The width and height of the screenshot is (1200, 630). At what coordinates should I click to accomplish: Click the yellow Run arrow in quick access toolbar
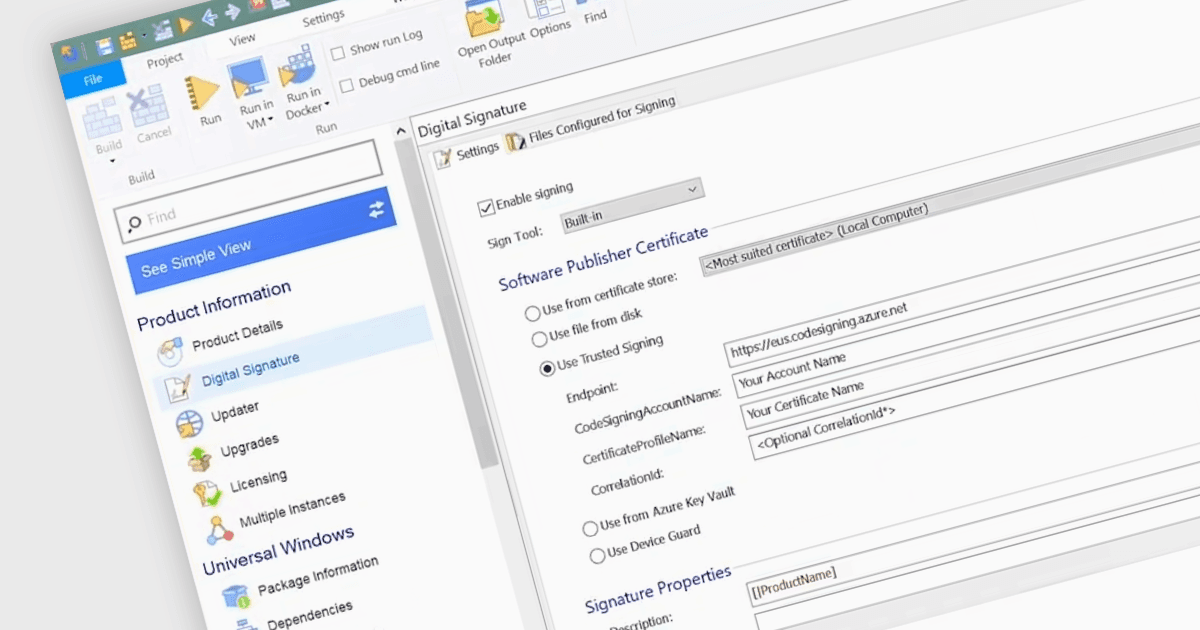[185, 27]
